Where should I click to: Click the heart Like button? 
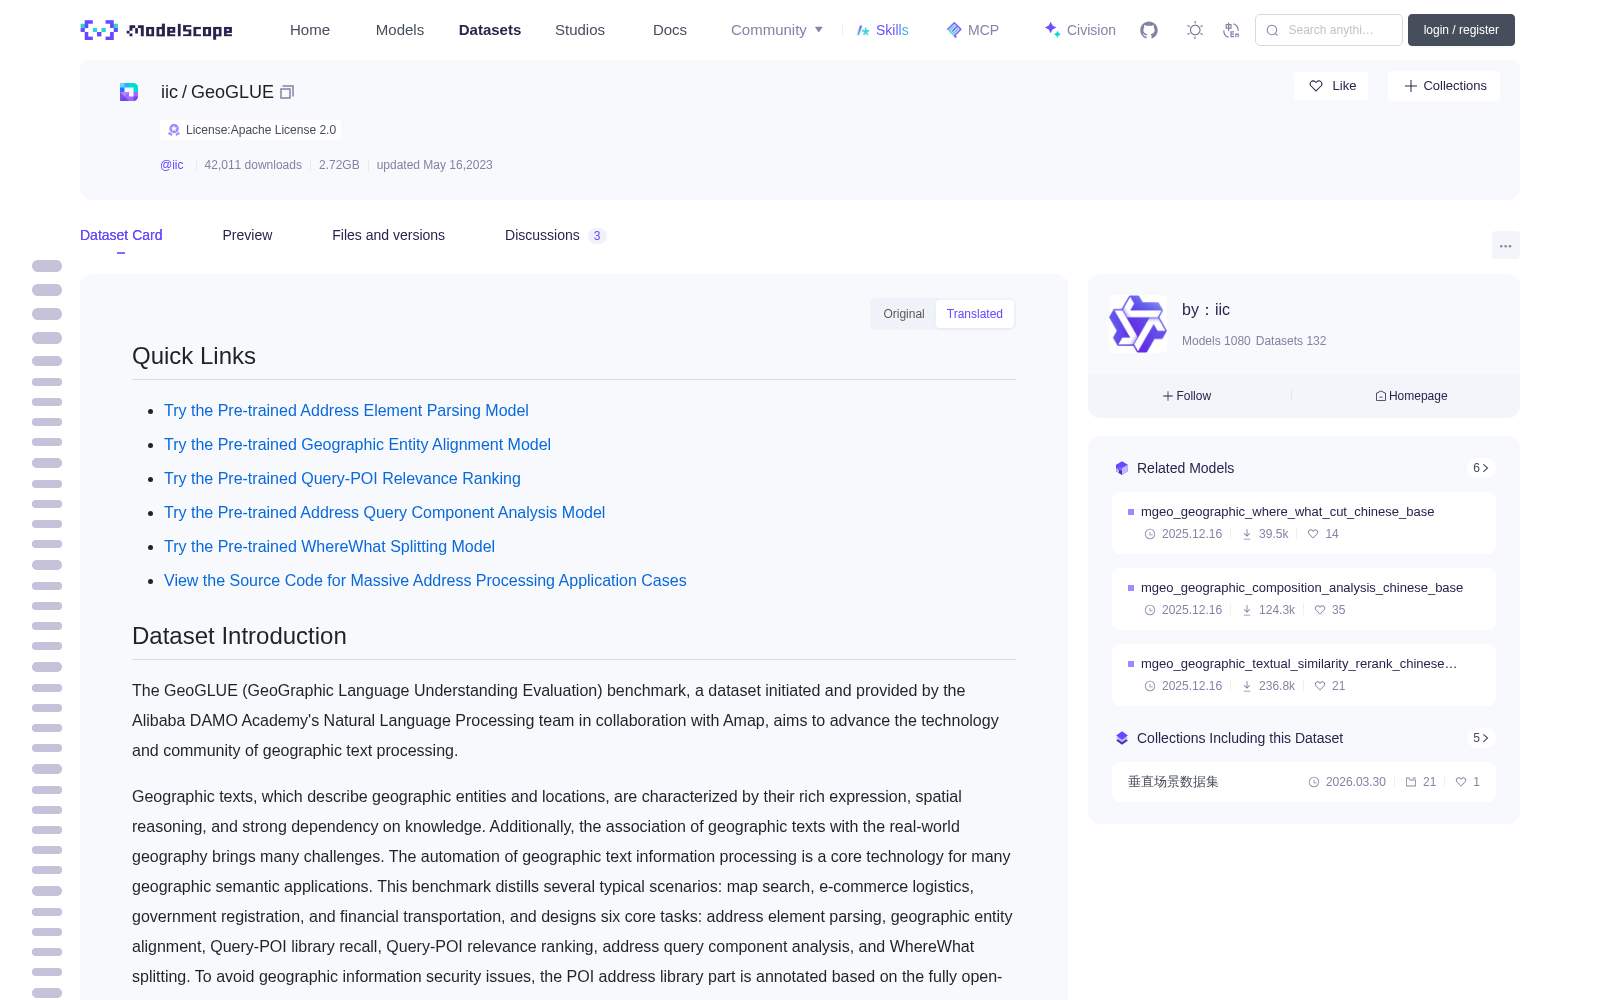(1332, 86)
